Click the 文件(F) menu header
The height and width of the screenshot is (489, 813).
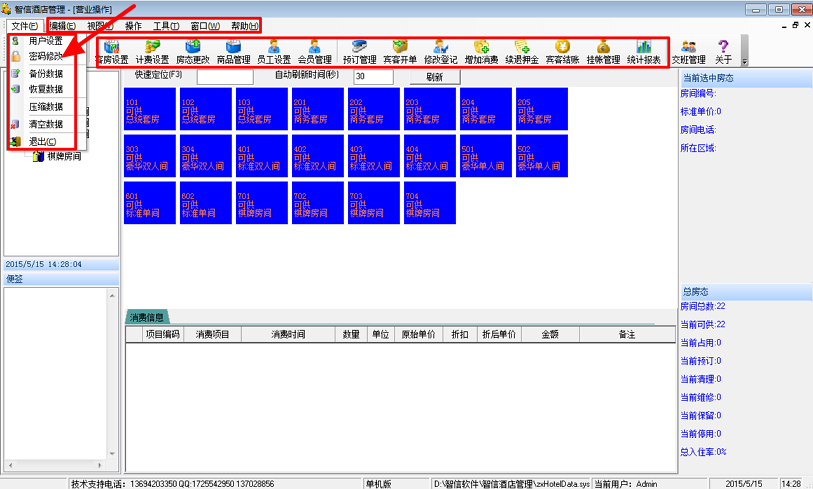[25, 26]
